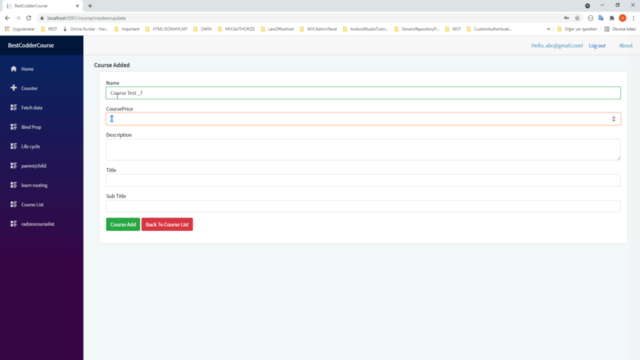
Task: Close the BestCodderCourse browser tab
Action: [77, 6]
